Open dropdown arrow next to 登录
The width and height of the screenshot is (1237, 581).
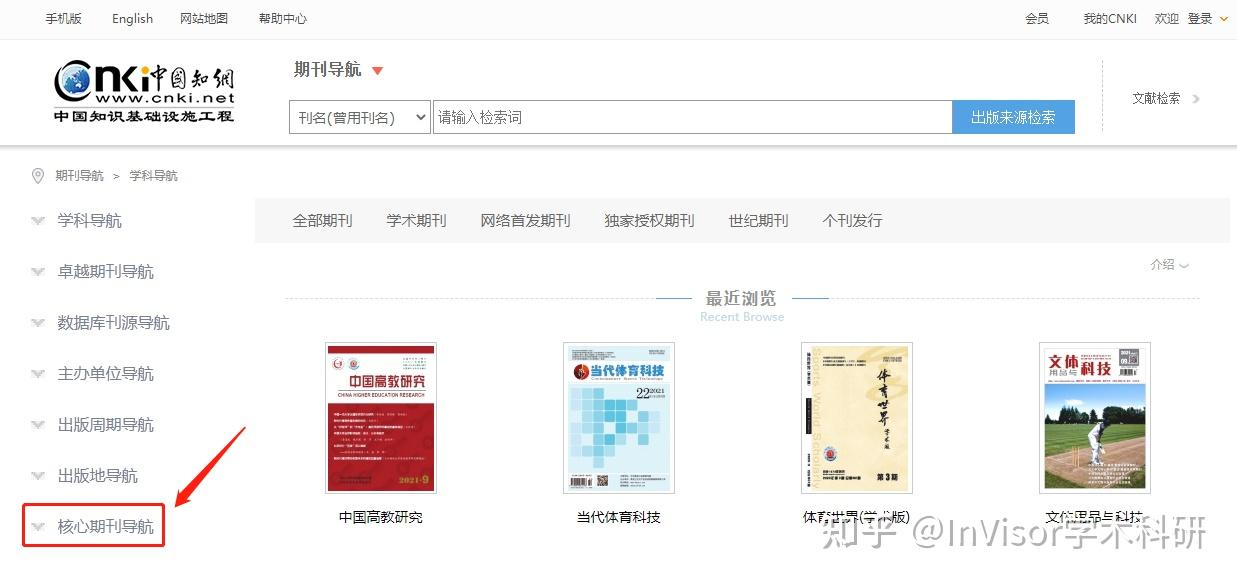pyautogui.click(x=1224, y=18)
